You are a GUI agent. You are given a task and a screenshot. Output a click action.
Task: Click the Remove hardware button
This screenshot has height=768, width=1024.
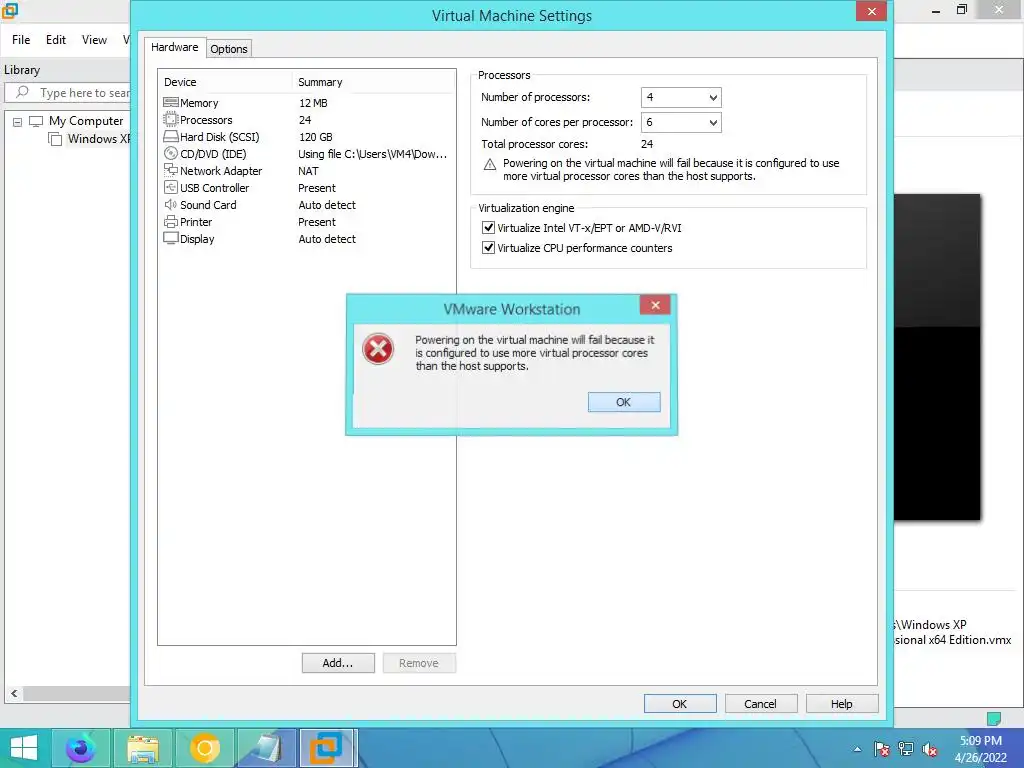click(x=419, y=663)
